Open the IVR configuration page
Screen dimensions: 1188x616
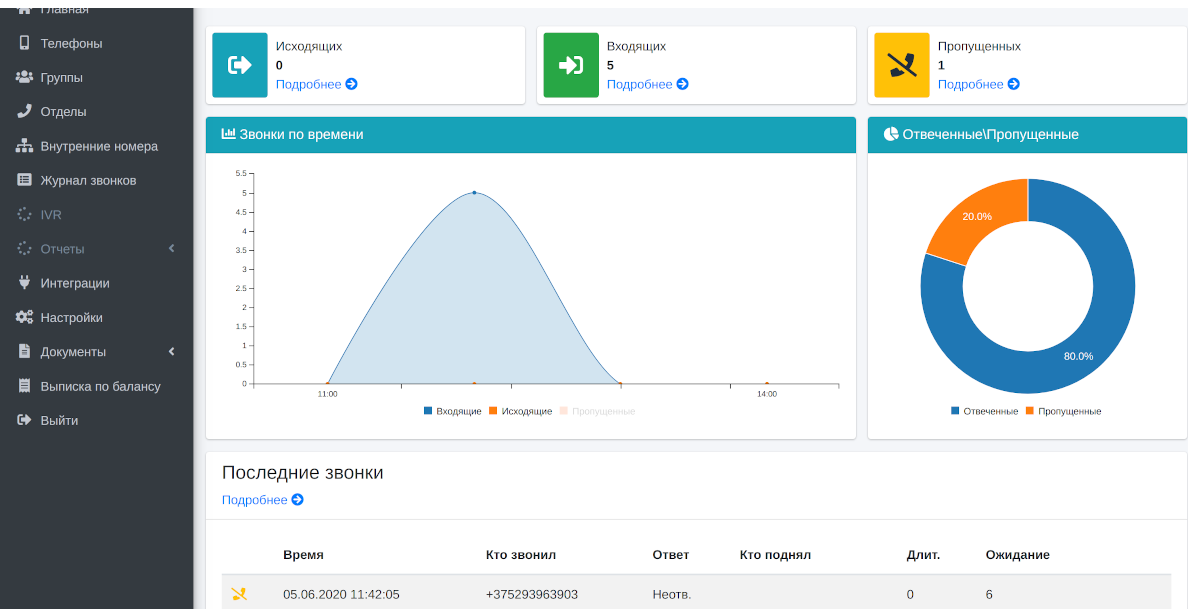[48, 214]
